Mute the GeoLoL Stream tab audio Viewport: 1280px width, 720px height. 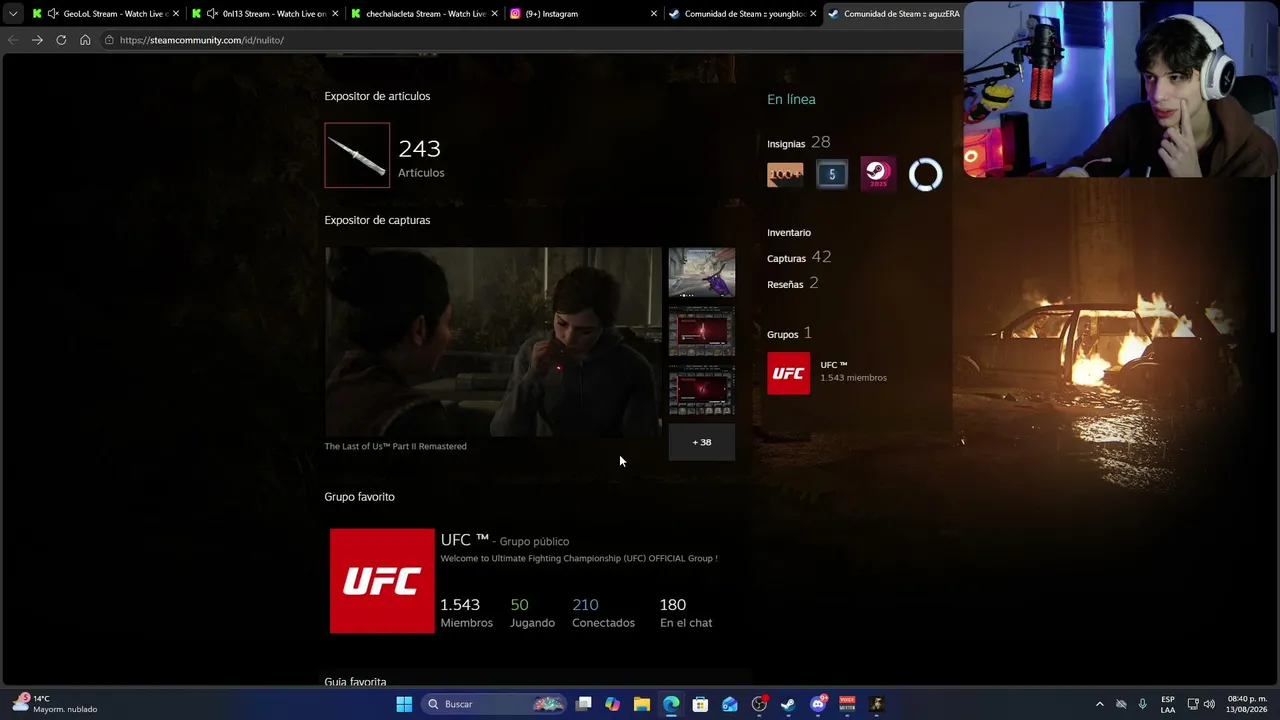(53, 14)
